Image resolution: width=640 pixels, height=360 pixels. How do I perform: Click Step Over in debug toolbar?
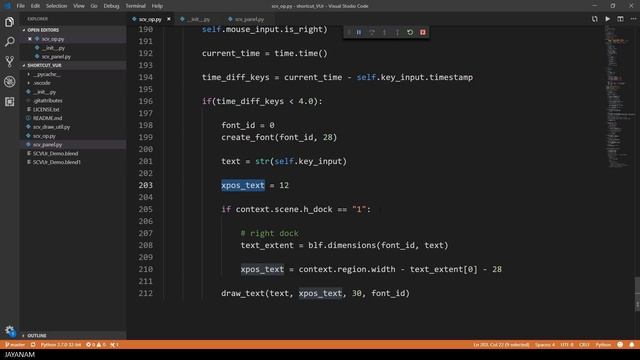coord(372,32)
